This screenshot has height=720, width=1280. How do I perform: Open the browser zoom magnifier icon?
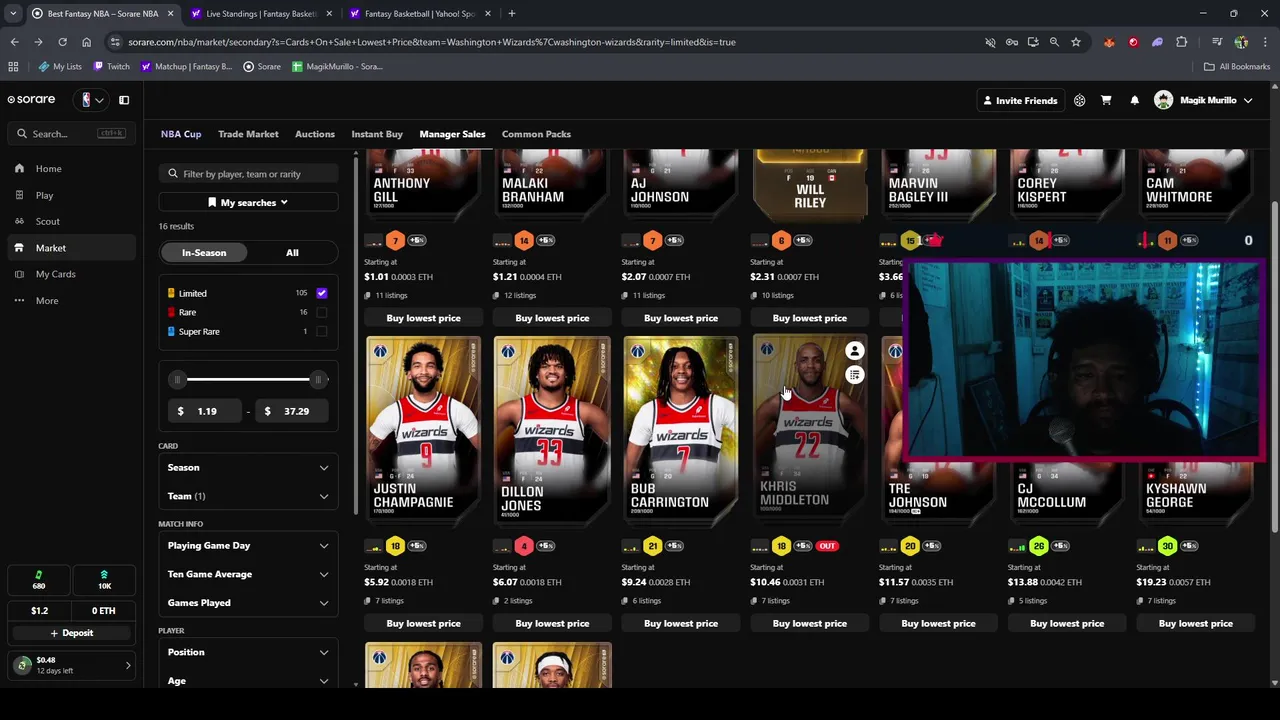tap(1054, 42)
